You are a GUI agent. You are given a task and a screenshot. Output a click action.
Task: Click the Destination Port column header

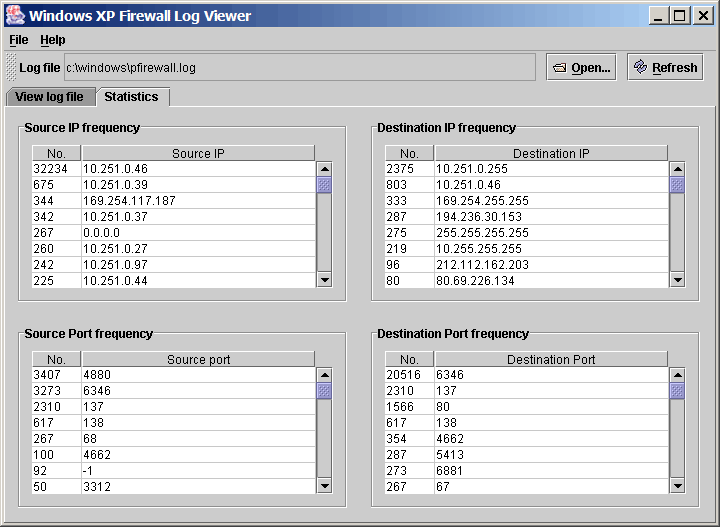point(551,359)
